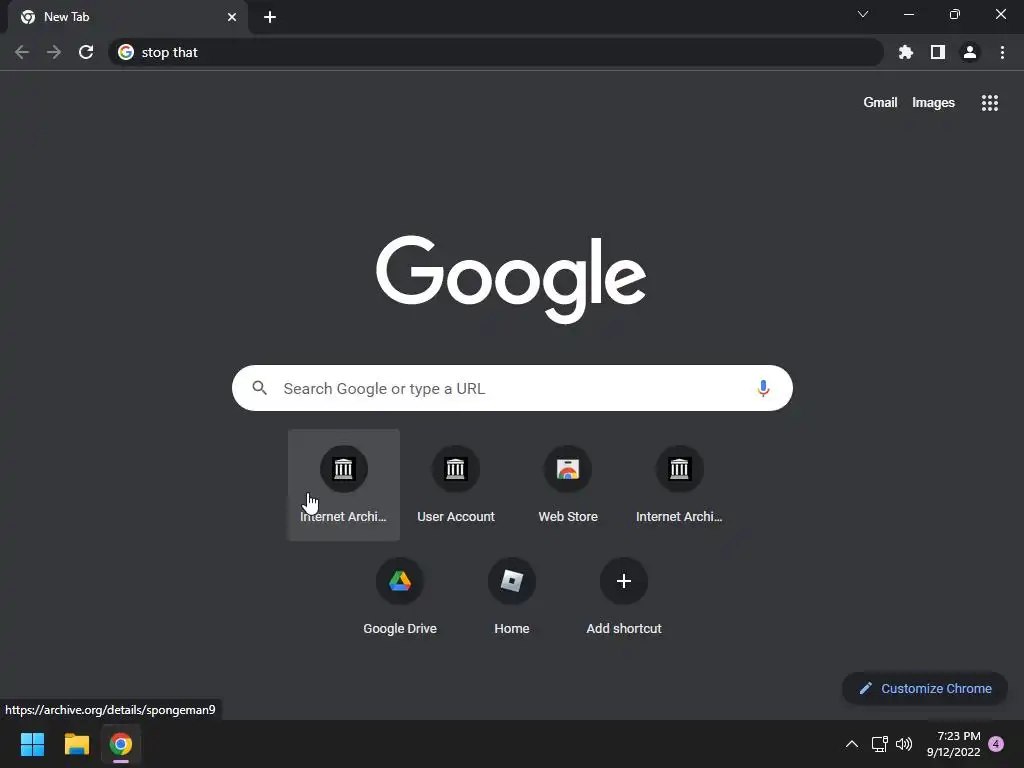Toggle the side panel icon
The image size is (1024, 768).
[x=938, y=52]
